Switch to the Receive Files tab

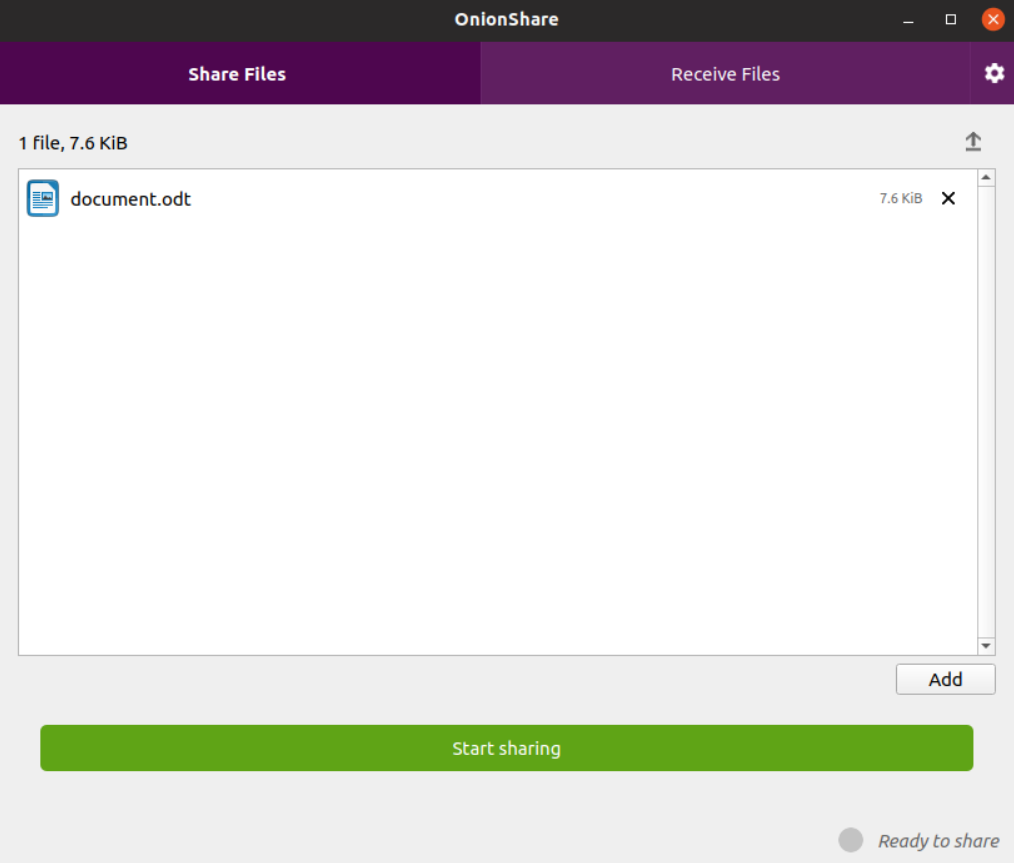(725, 74)
